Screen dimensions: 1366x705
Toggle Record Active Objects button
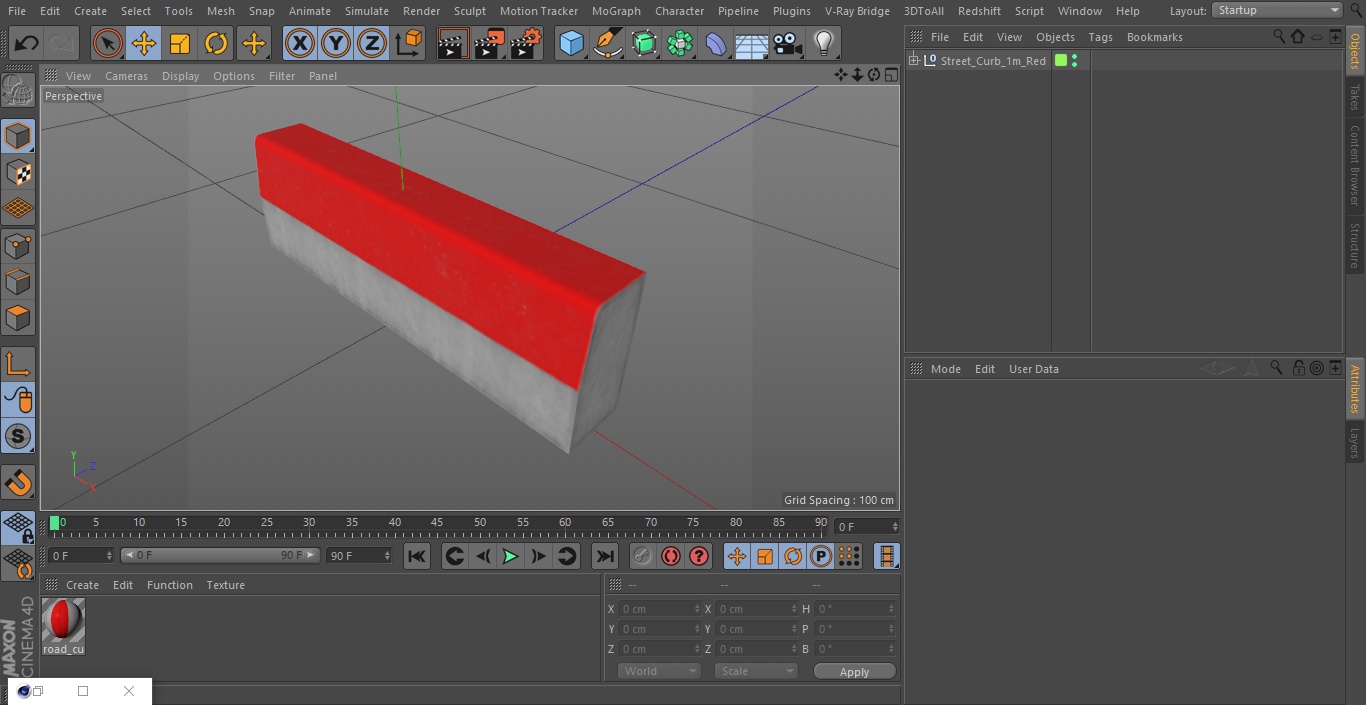pos(643,556)
